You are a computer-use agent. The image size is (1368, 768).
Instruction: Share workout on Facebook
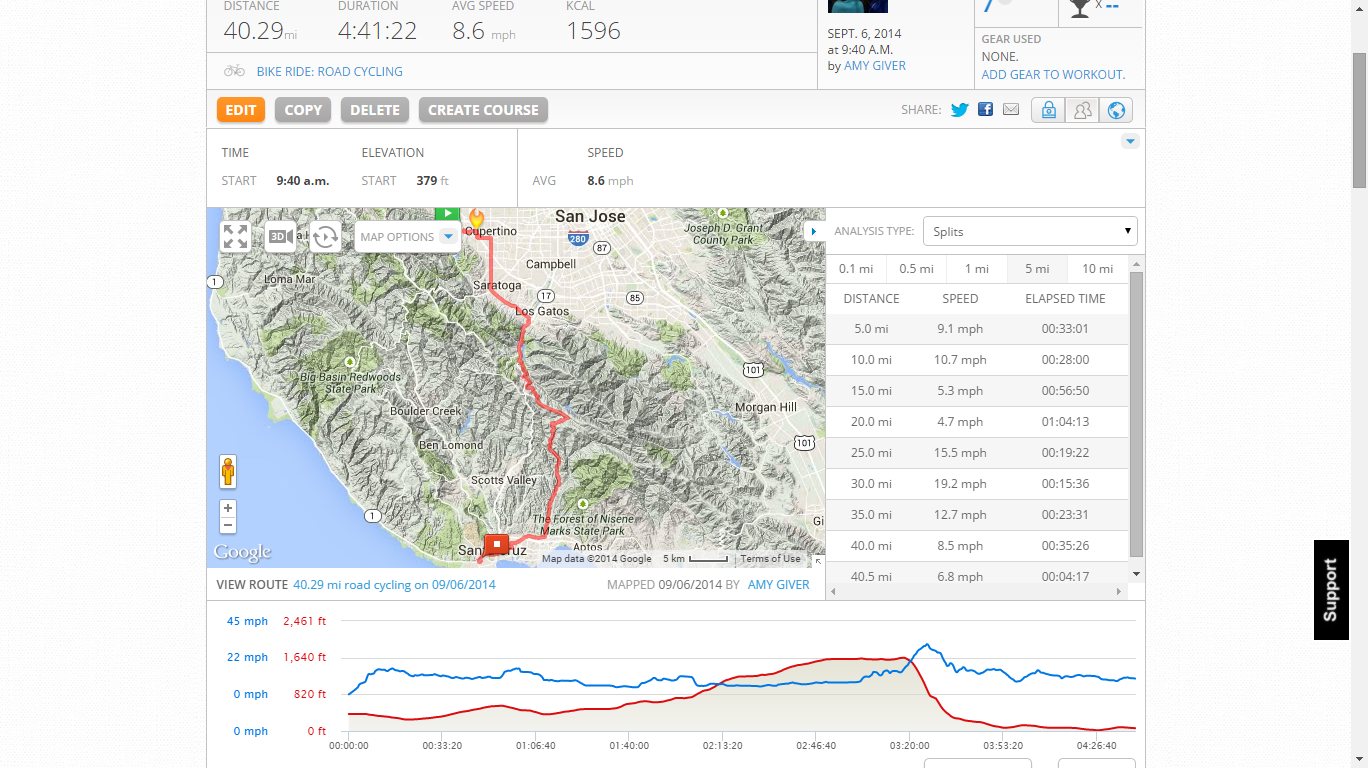click(x=986, y=110)
